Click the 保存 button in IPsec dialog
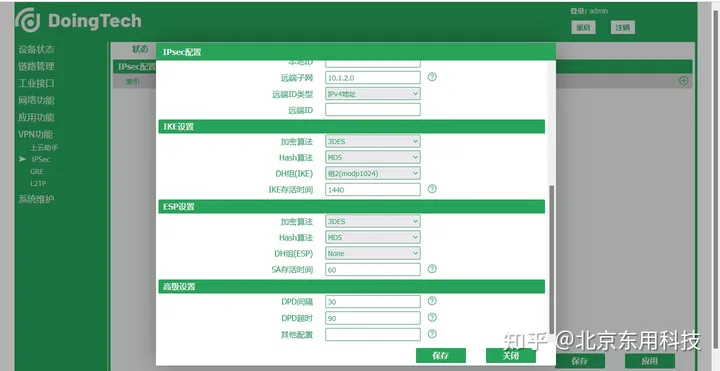This screenshot has height=371, width=720. [441, 355]
